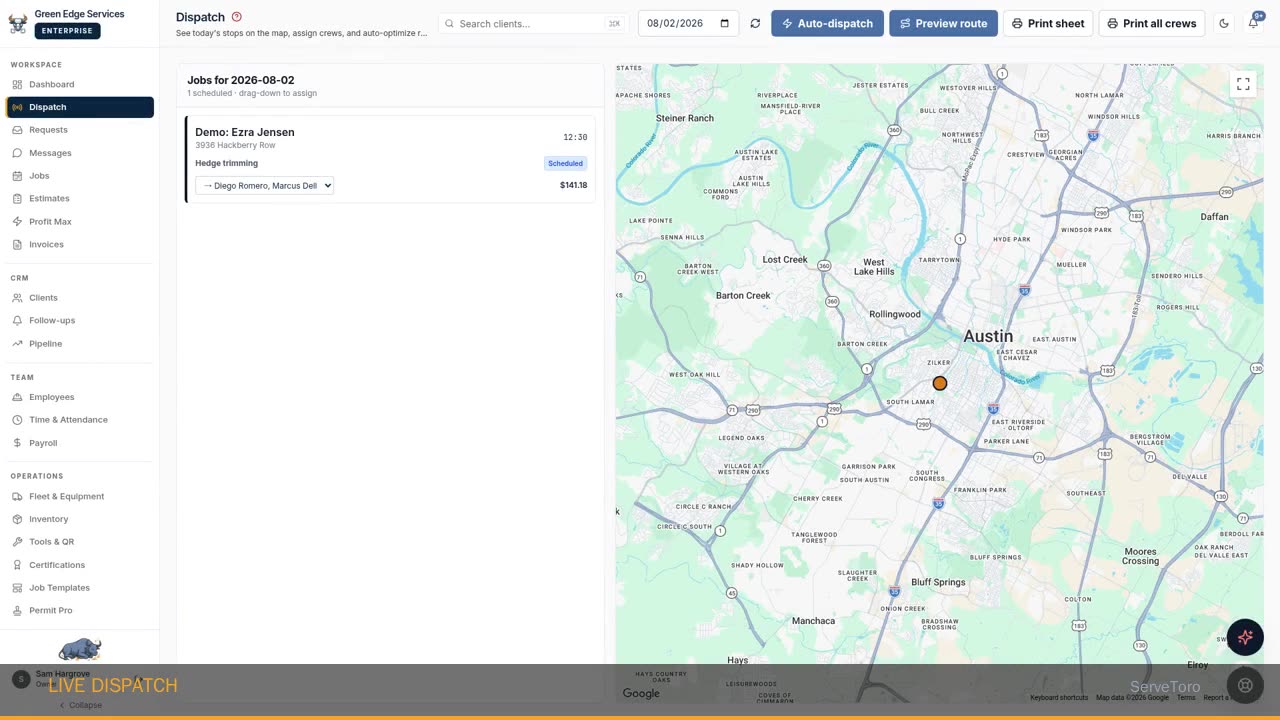Open Google Maps Terms link
Screen dimensions: 1280x720
1186,697
